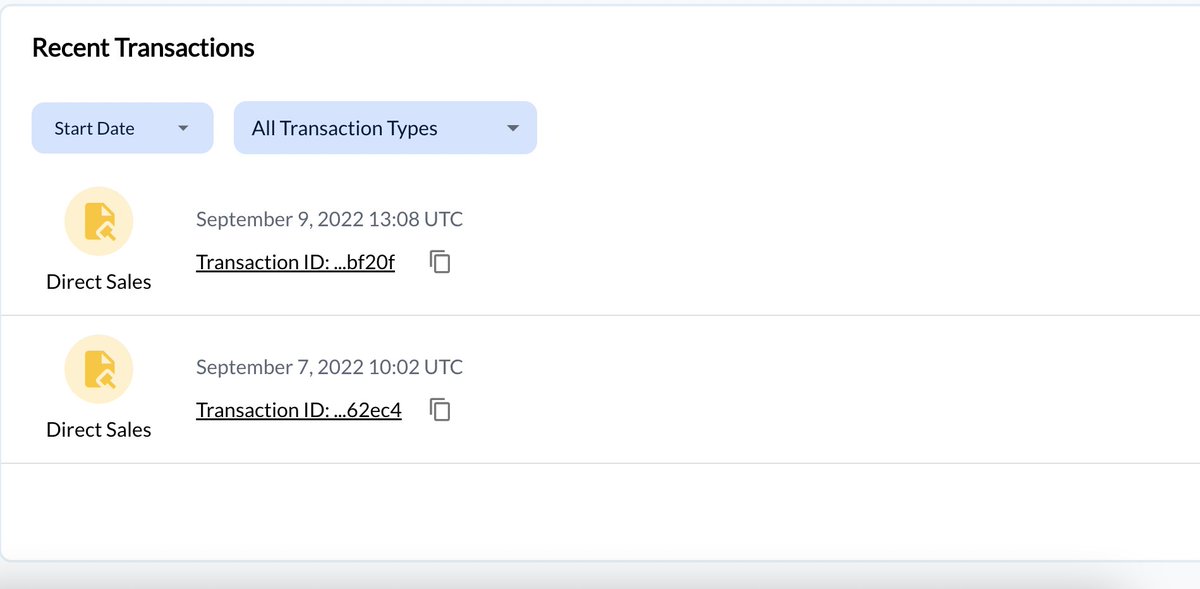Copy the transaction ID ending in bf20f
Screen dimensions: 1200x589
441,262
